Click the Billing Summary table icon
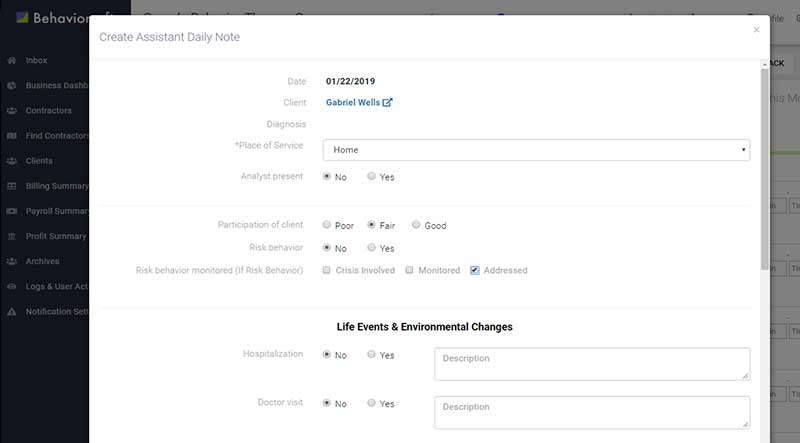The height and width of the screenshot is (443, 800). pyautogui.click(x=11, y=186)
